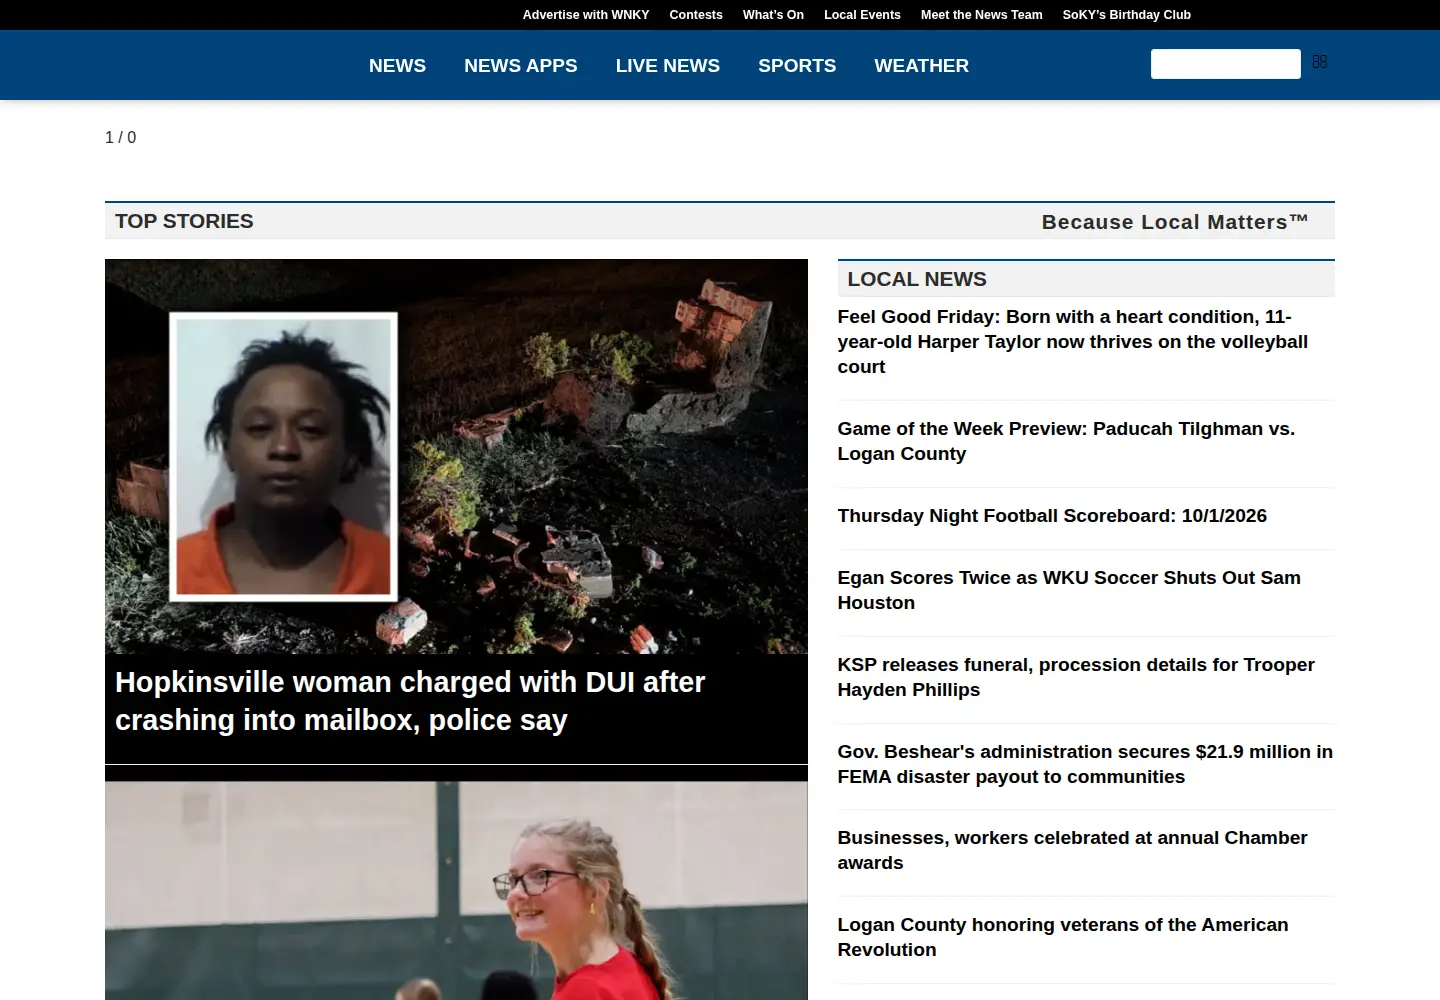Open the SPORTS section

[x=797, y=66]
